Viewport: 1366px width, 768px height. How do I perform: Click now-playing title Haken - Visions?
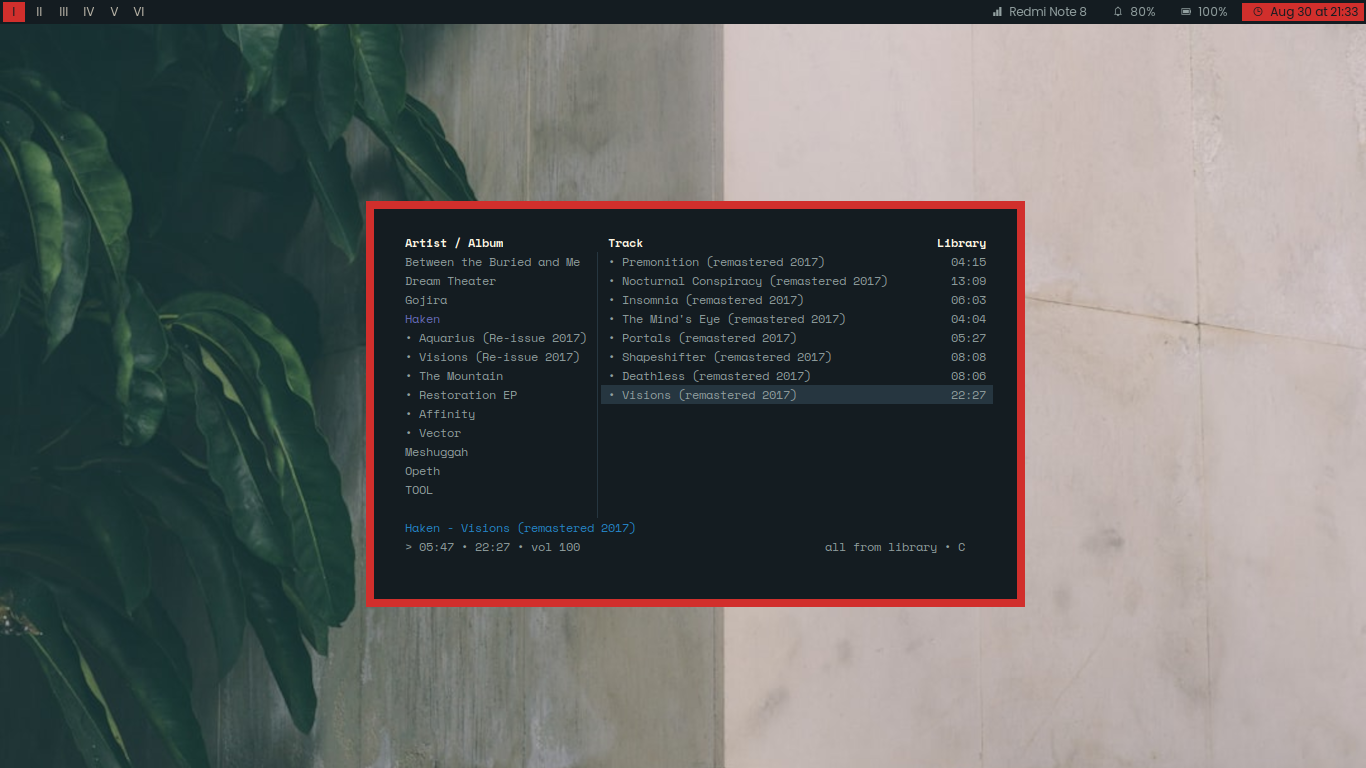click(x=520, y=528)
